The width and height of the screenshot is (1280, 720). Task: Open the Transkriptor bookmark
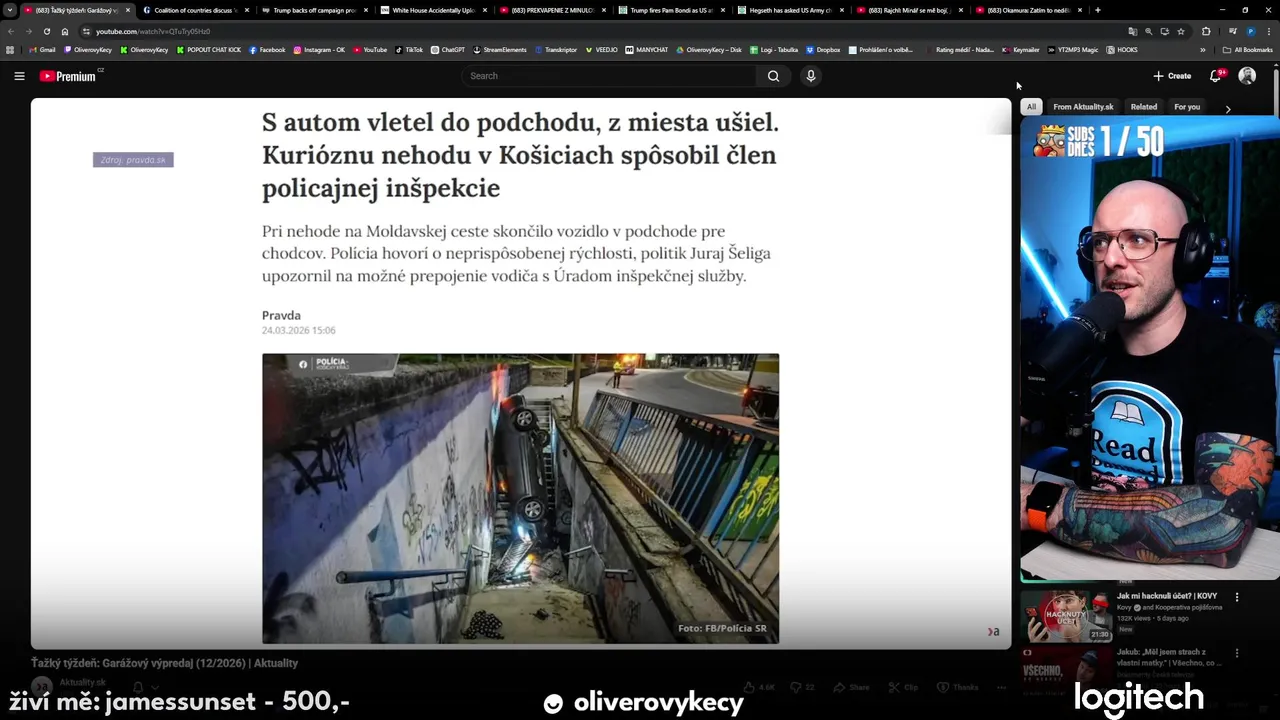tap(555, 49)
